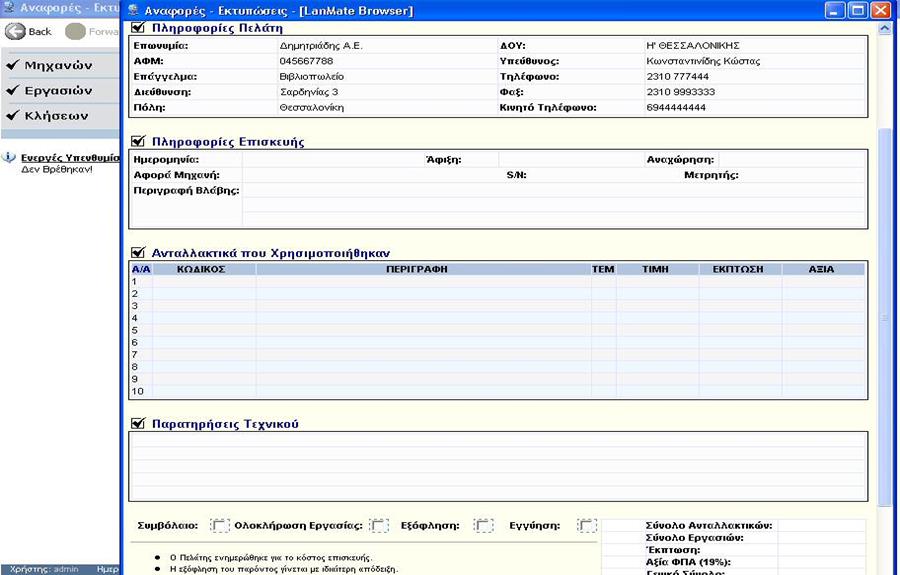Click the Μετρητής field

pyautogui.click(x=804, y=175)
